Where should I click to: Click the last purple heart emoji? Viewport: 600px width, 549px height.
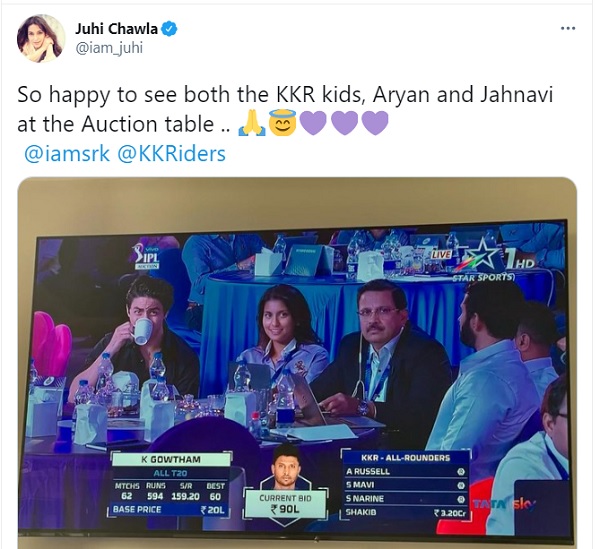(375, 124)
